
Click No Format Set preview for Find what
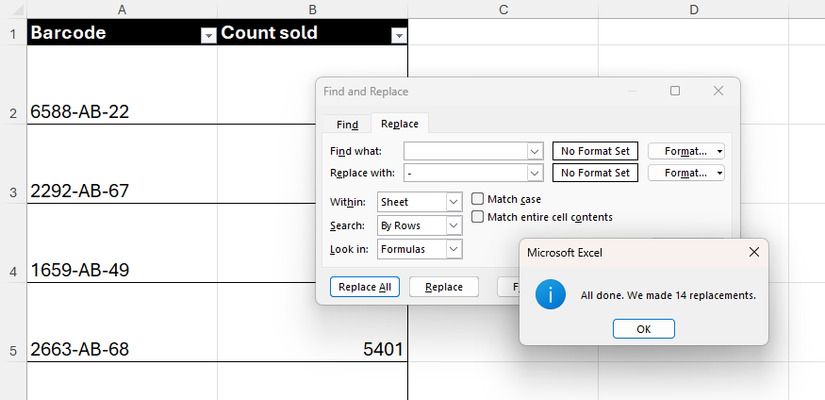click(x=595, y=151)
